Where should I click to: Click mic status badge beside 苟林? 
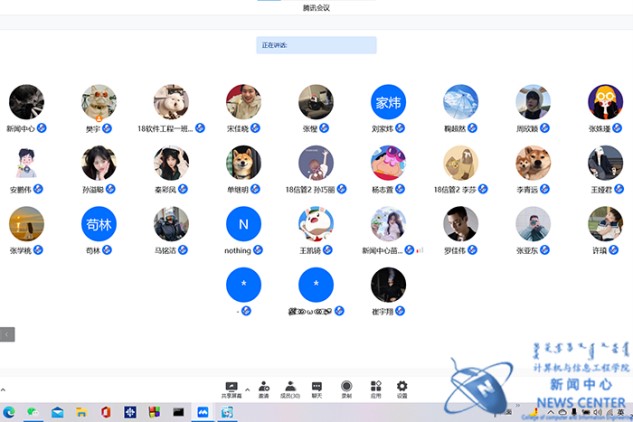click(108, 250)
